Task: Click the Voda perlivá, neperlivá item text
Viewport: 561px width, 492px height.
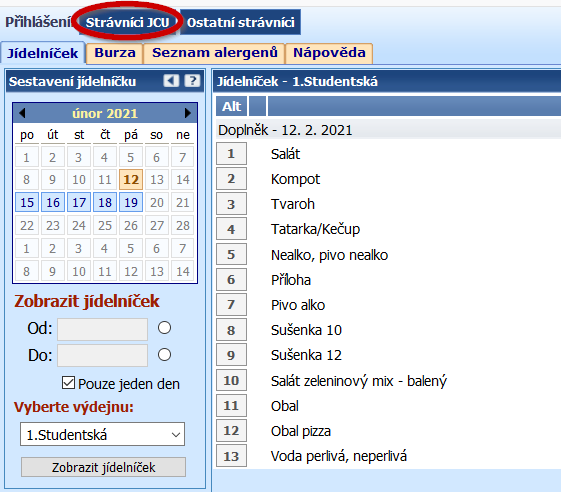Action: point(339,456)
